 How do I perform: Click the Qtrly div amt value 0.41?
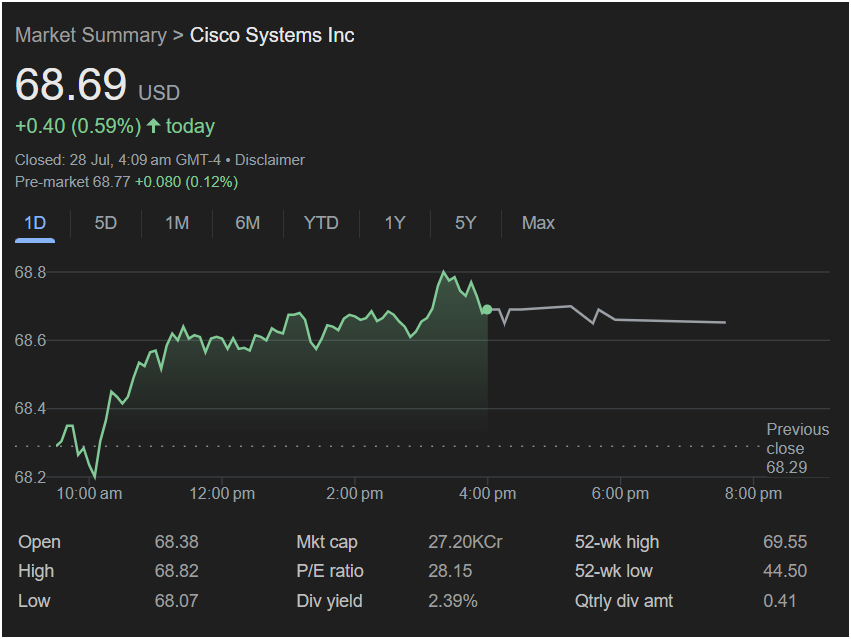(x=779, y=601)
